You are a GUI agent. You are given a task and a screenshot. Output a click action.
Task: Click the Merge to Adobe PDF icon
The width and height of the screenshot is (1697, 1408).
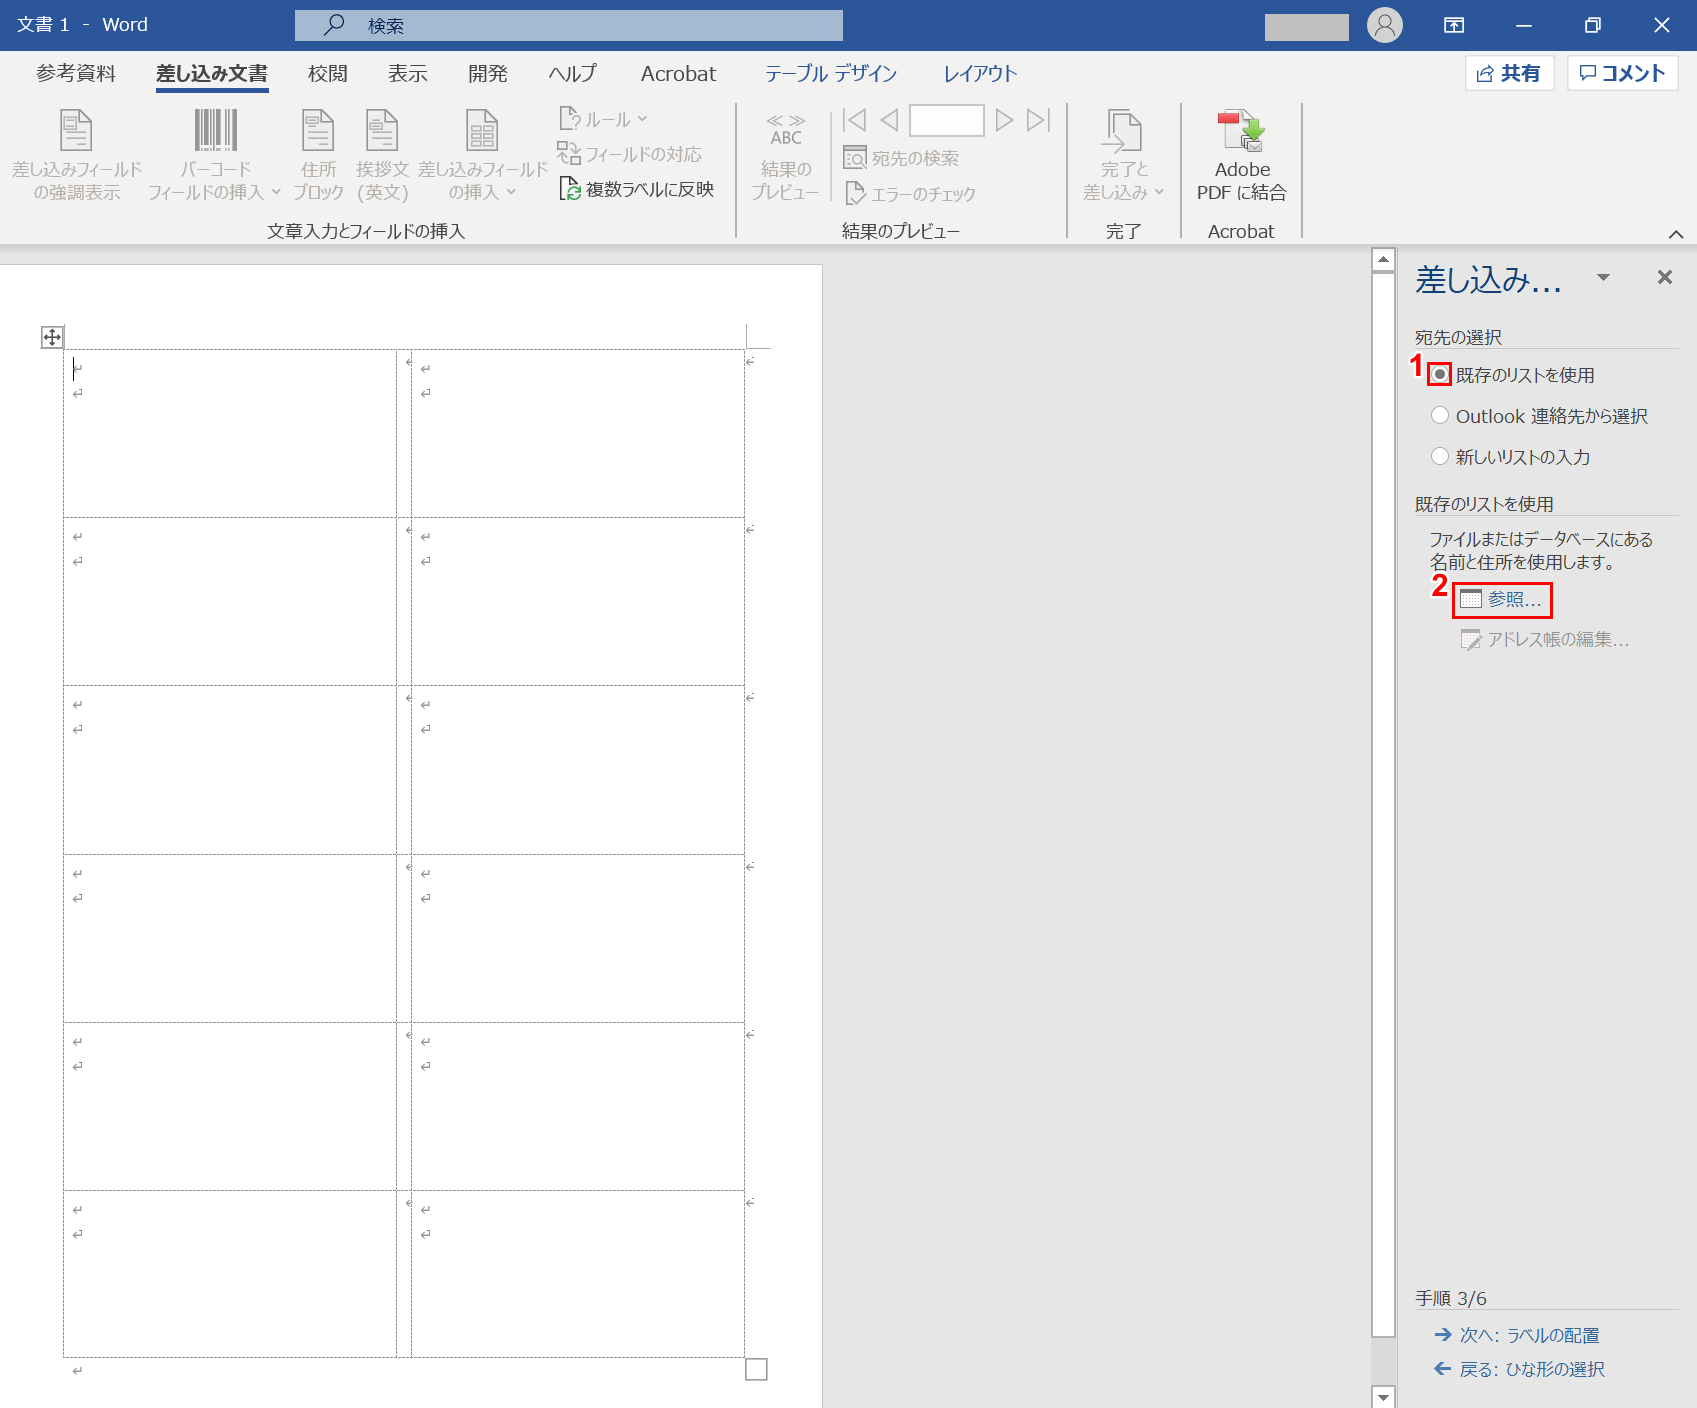pos(1242,131)
